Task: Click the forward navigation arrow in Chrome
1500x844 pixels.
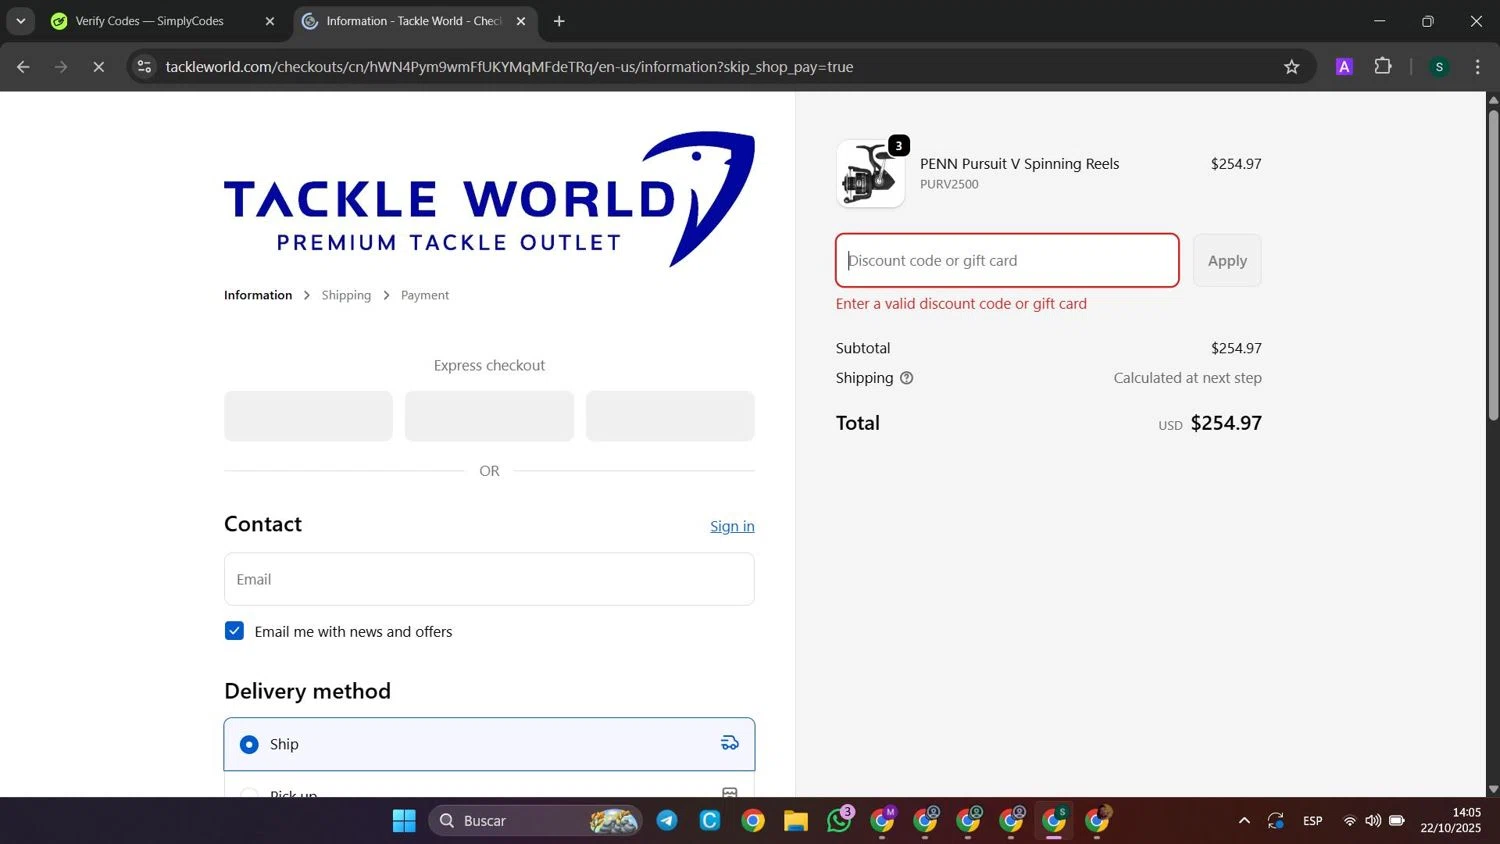Action: click(61, 67)
